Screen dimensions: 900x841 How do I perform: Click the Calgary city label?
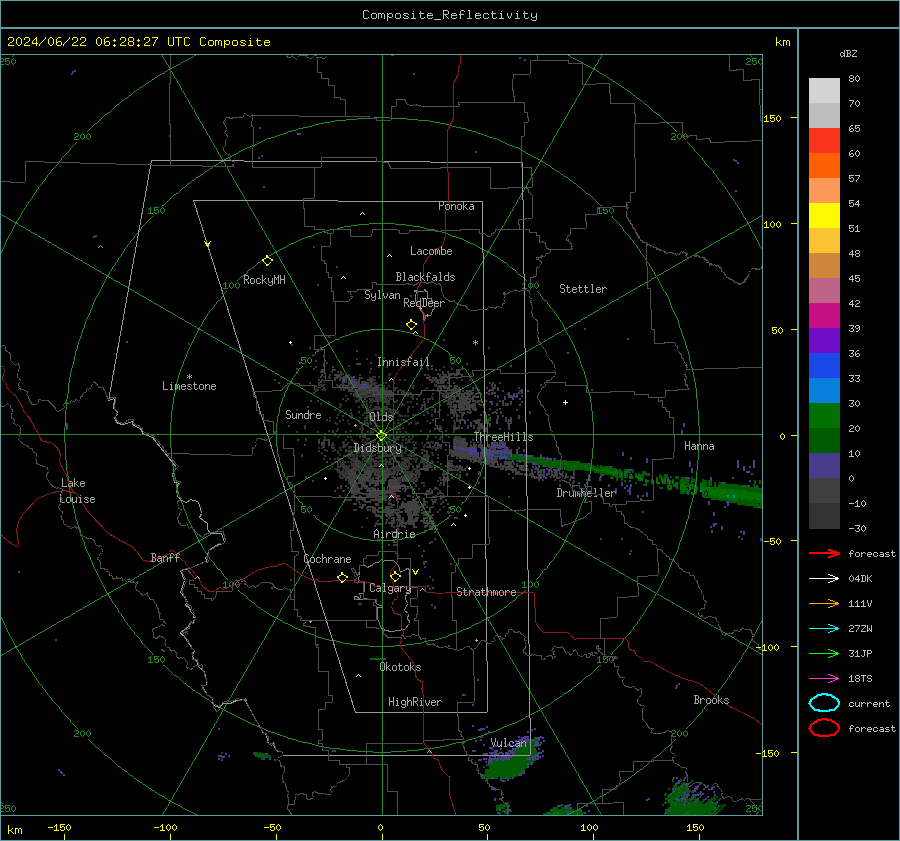point(390,588)
